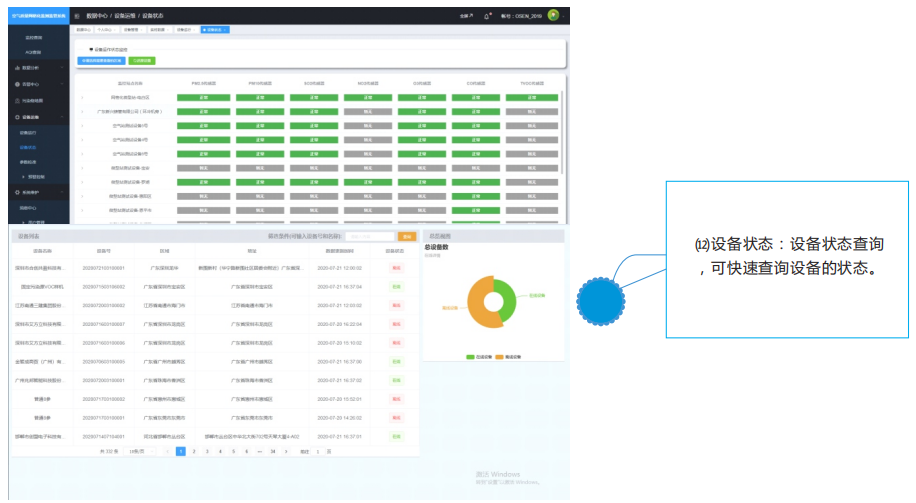Switch to the 数据中心 tab
916x503 pixels.
pyautogui.click(x=84, y=30)
